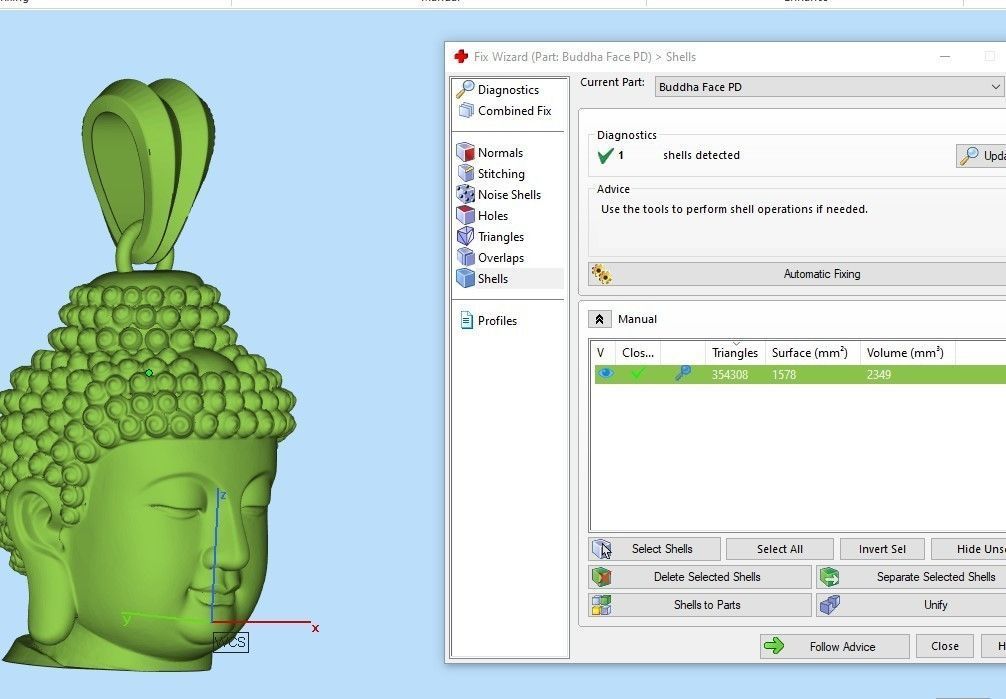Click the Shells to Parts icon
This screenshot has width=1006, height=699.
pos(601,605)
